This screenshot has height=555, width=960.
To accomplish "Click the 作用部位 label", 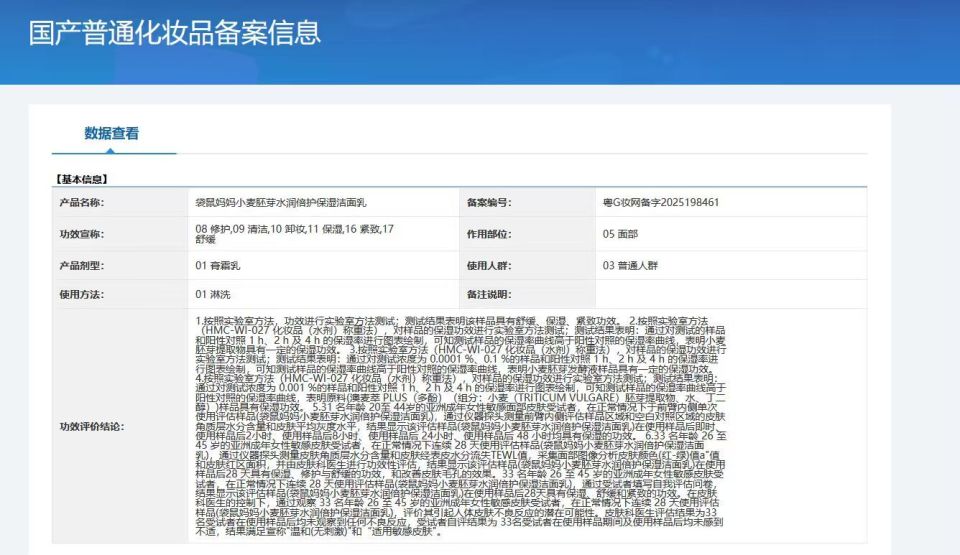I will point(489,234).
